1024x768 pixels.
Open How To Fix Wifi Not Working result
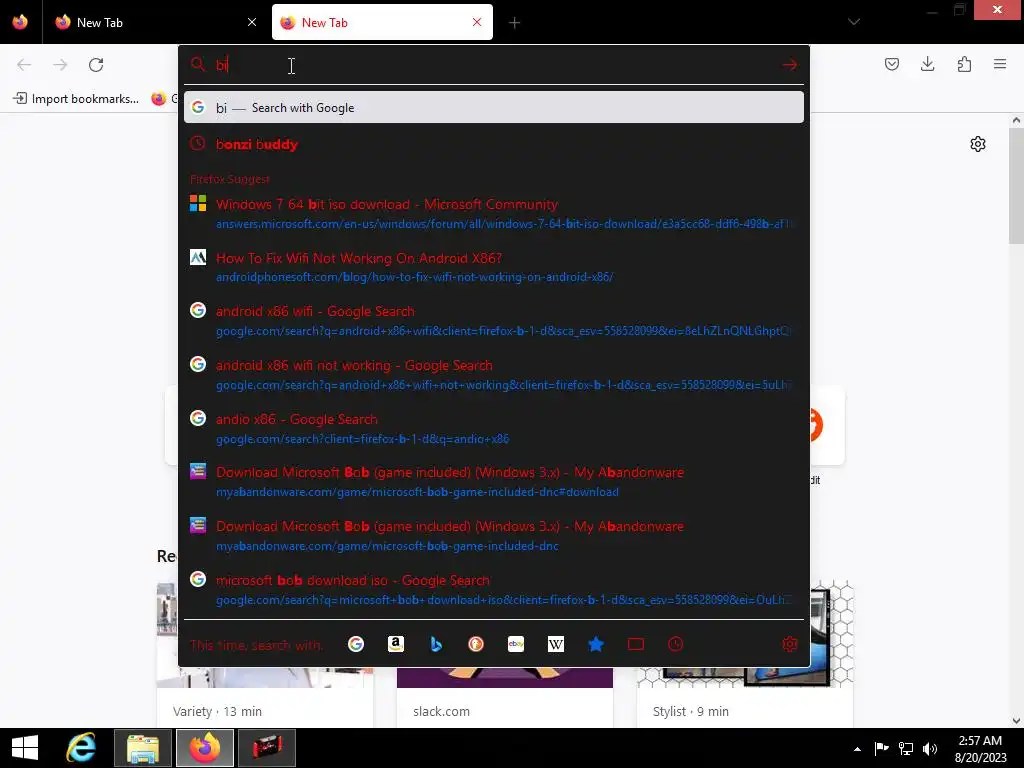[x=494, y=267]
